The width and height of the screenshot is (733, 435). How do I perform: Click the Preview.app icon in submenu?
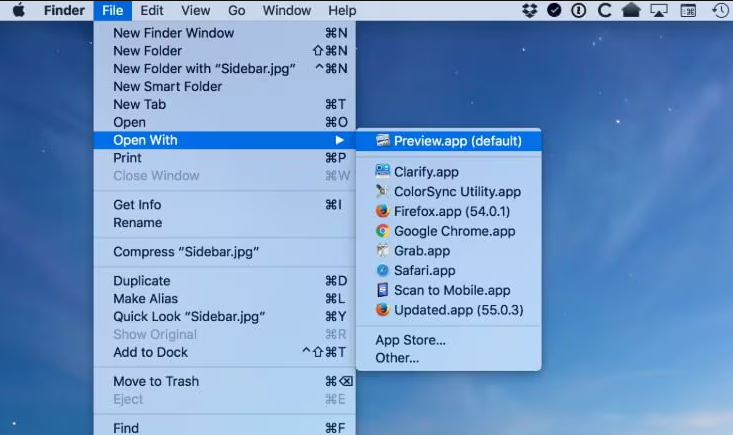(383, 141)
